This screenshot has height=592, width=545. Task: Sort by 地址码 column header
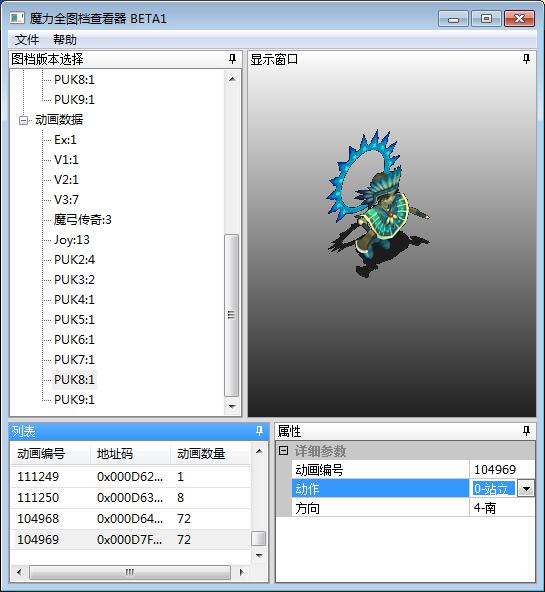130,453
